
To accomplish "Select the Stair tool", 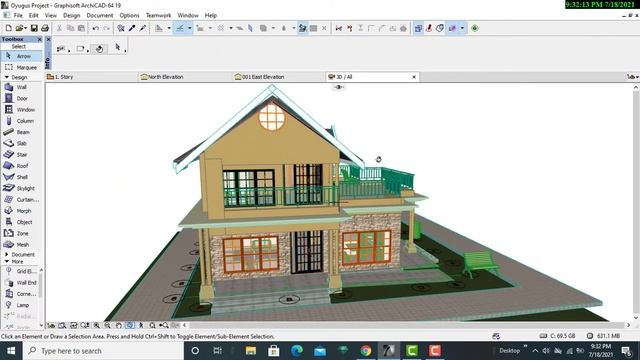I will (22, 154).
